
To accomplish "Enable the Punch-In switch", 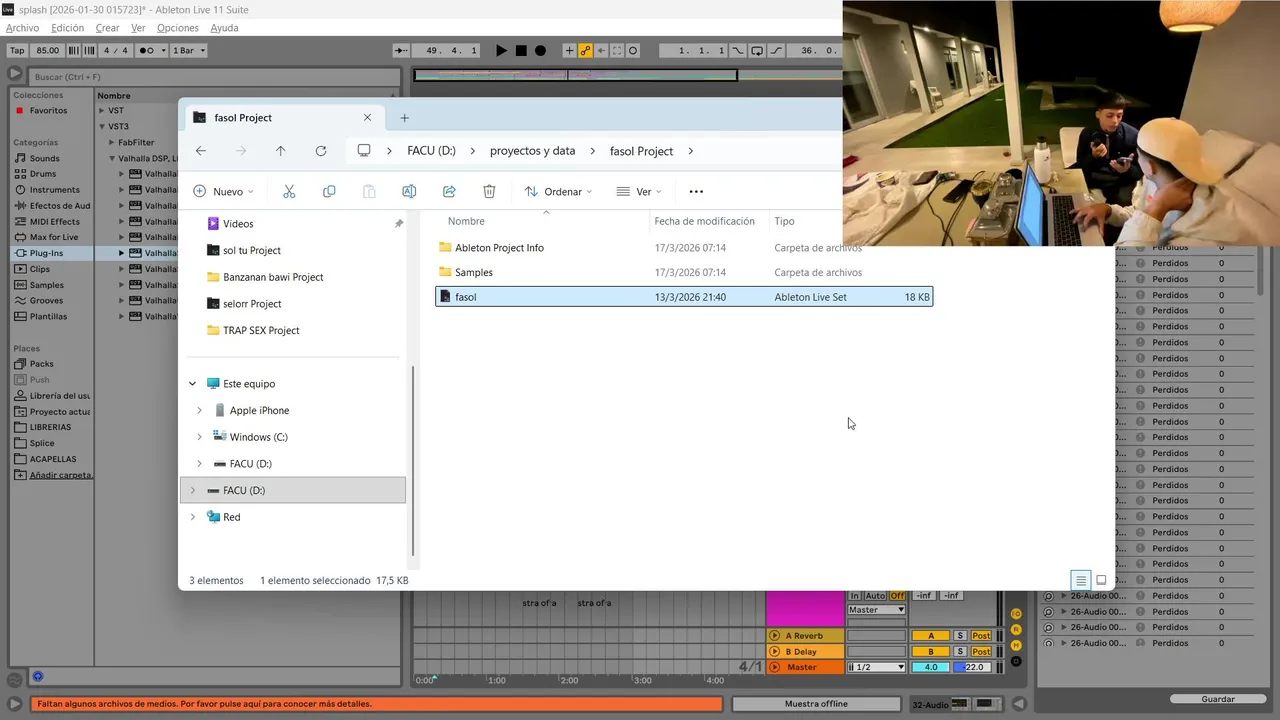I will [x=738, y=50].
